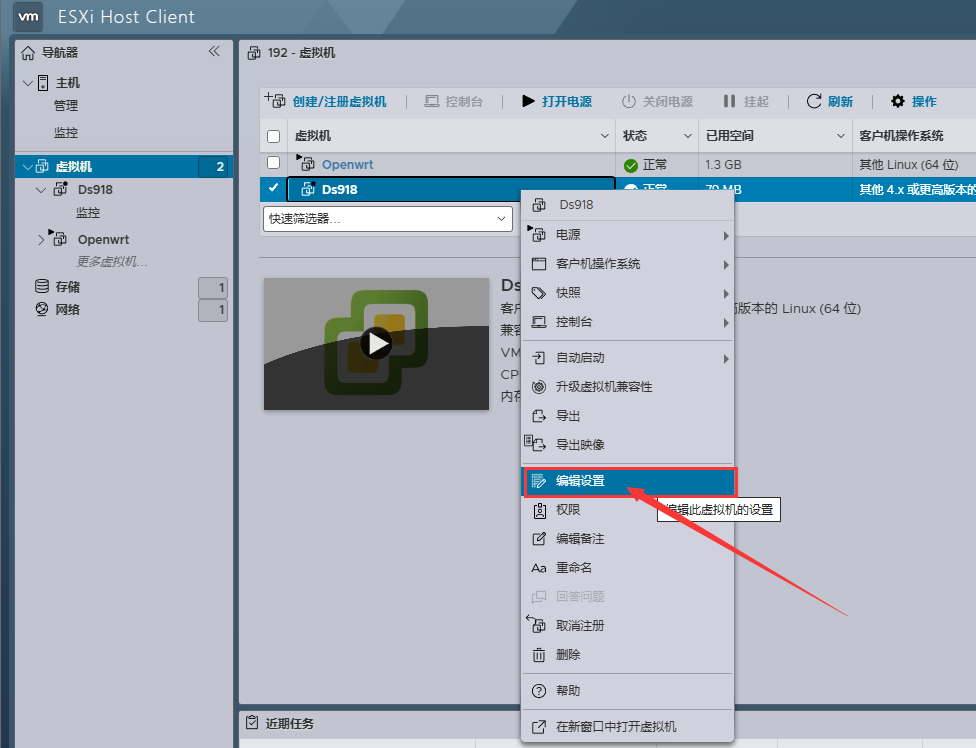Open the 虚拟机 column header dropdown arrow
The width and height of the screenshot is (976, 748).
(604, 136)
